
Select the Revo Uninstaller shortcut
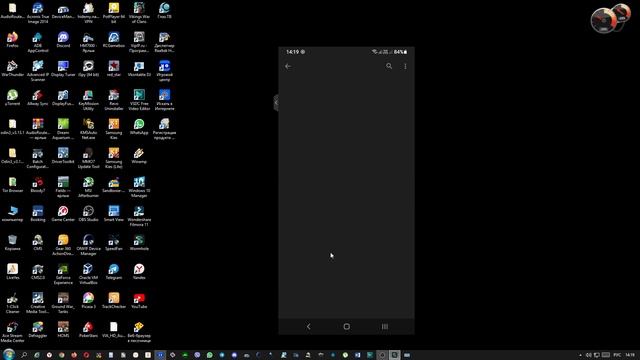click(x=114, y=100)
